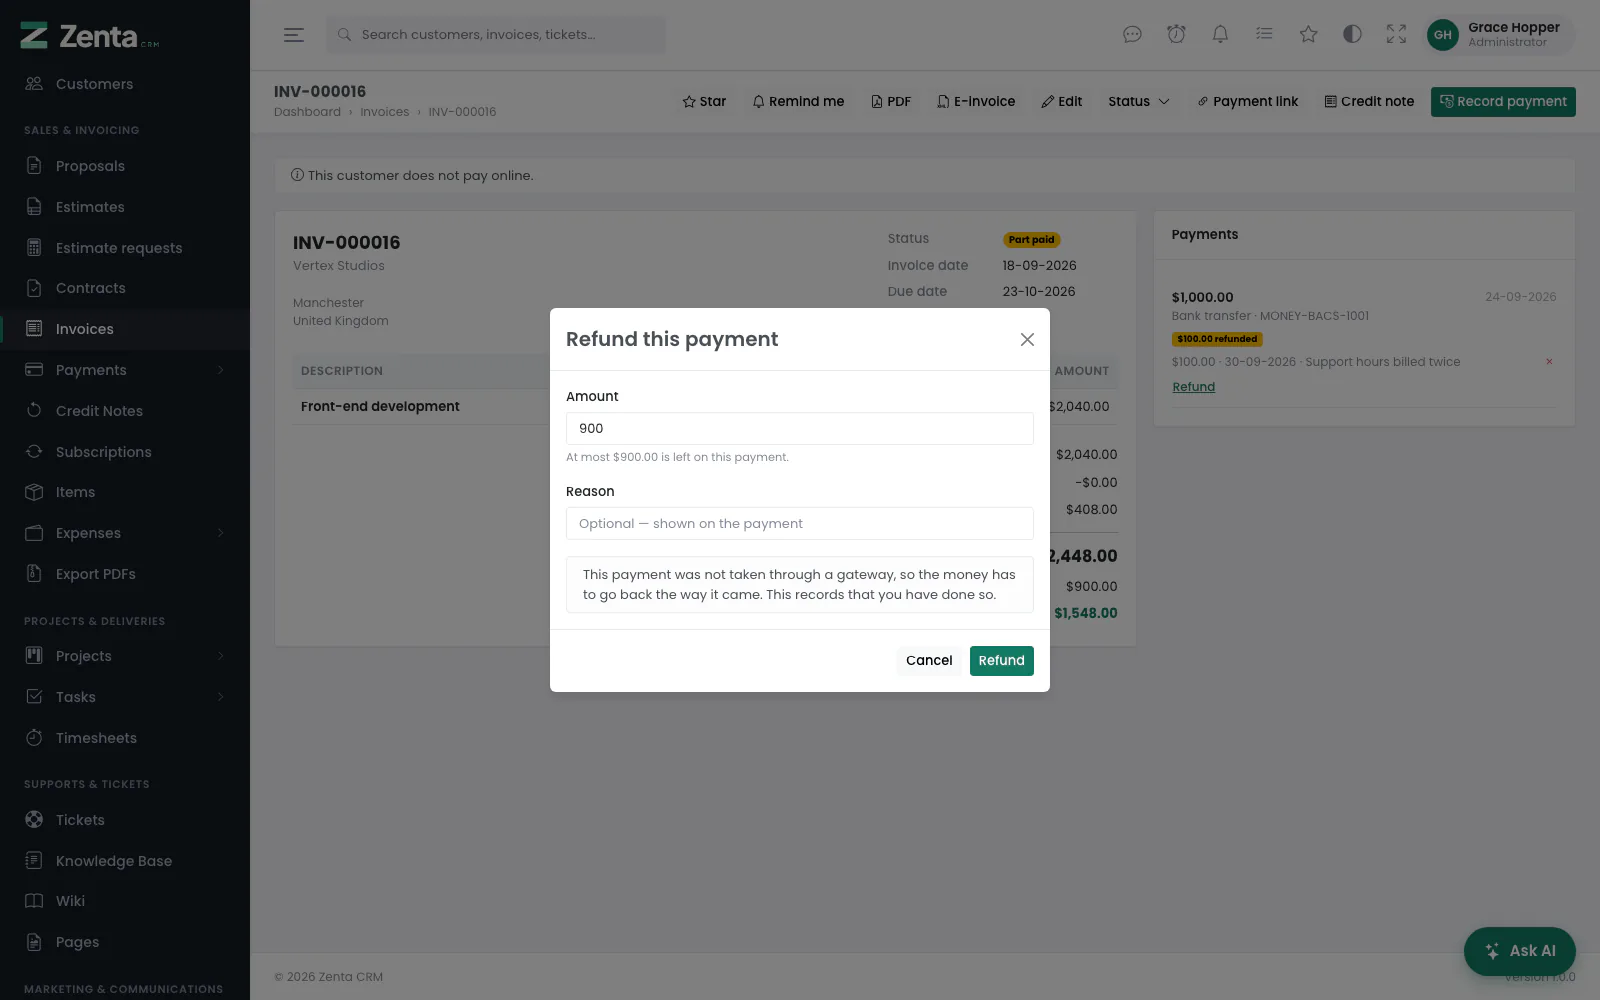Expand the Tasks sidebar submenu

tap(125, 697)
